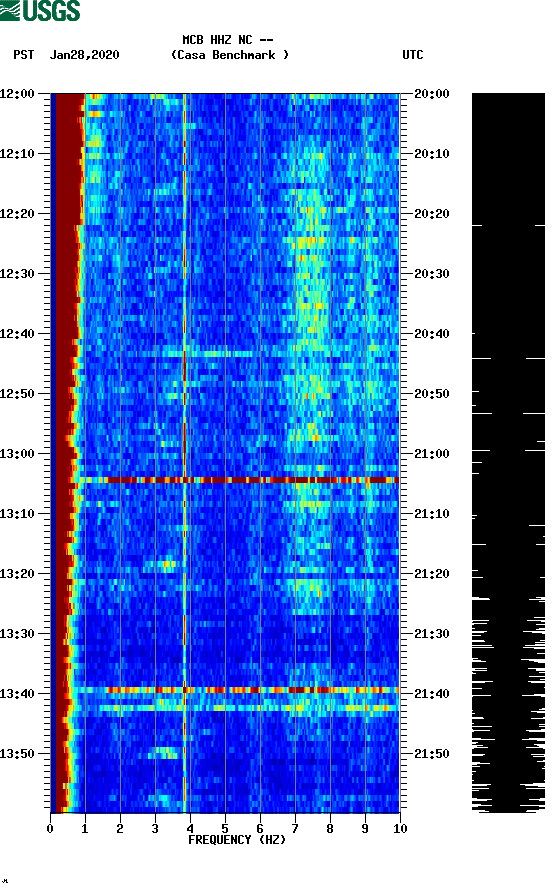Screen dimensions: 552x892
Task: Click the frequency axis tick label 3
Action: (155, 829)
